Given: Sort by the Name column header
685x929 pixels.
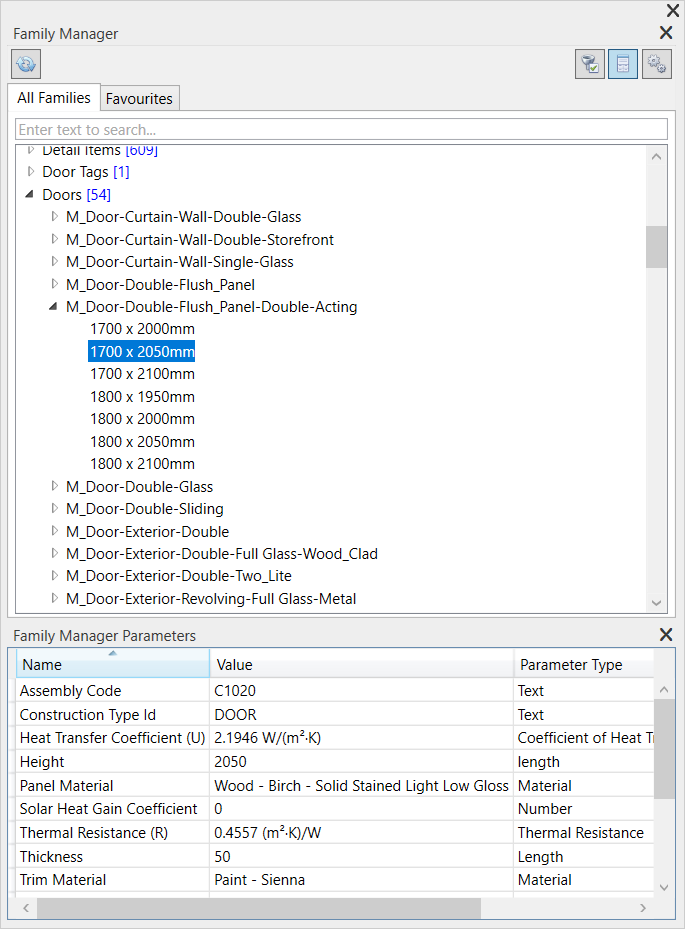Looking at the screenshot, I should coord(113,664).
